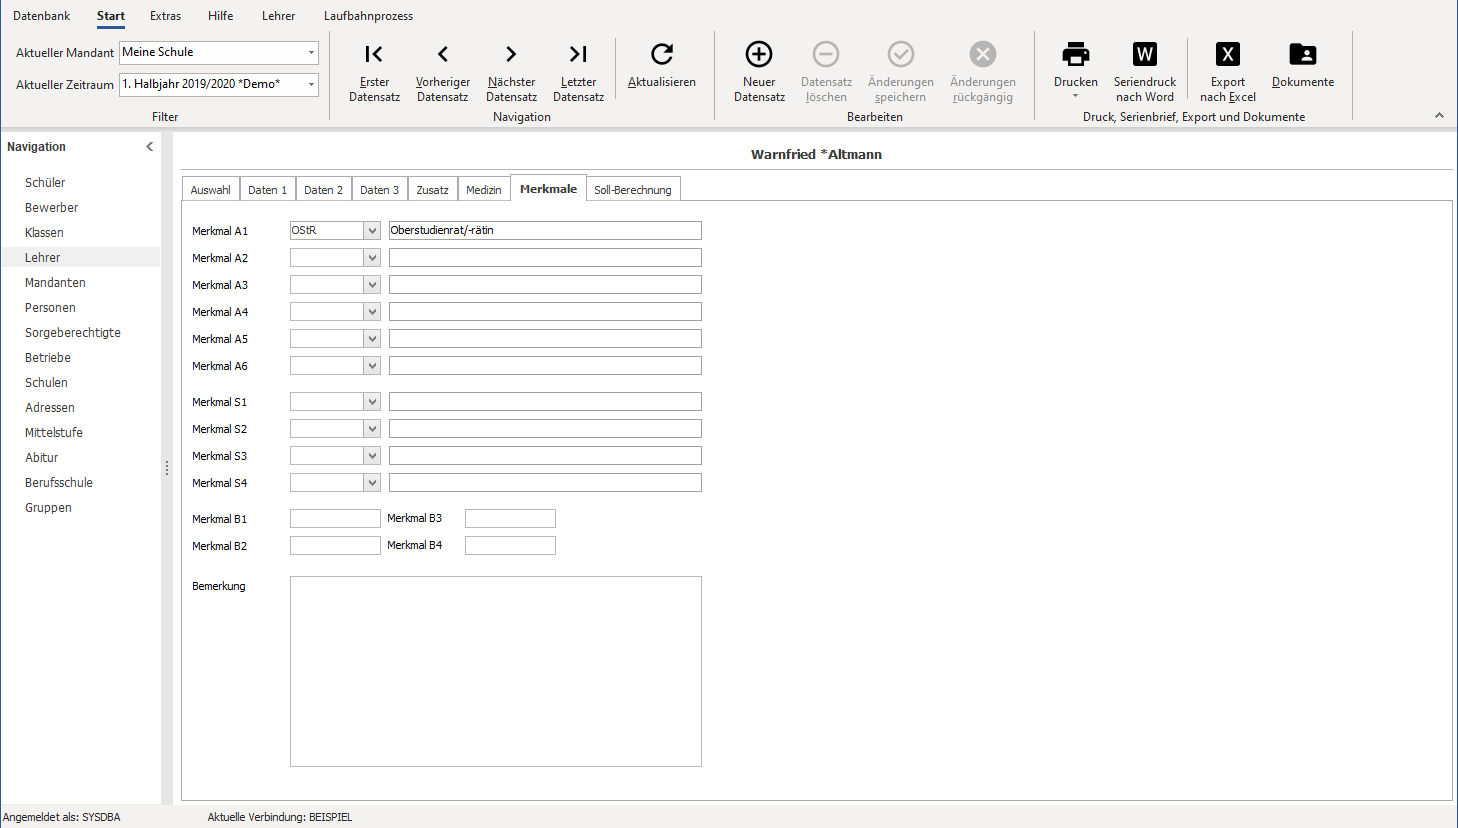
Task: Open the Merkmal S3 dropdown arrow
Action: pyautogui.click(x=372, y=456)
